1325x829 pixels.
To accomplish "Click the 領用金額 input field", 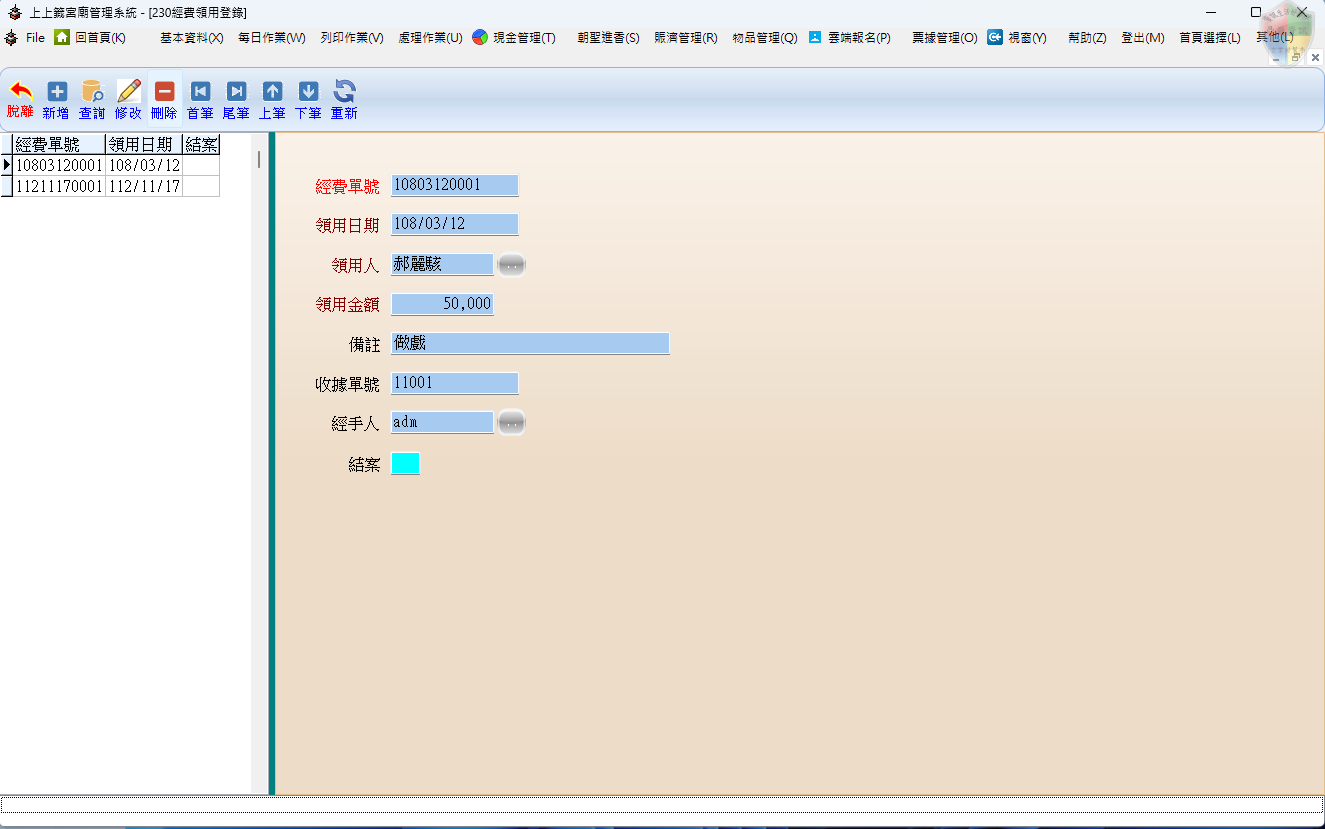I will coord(442,304).
